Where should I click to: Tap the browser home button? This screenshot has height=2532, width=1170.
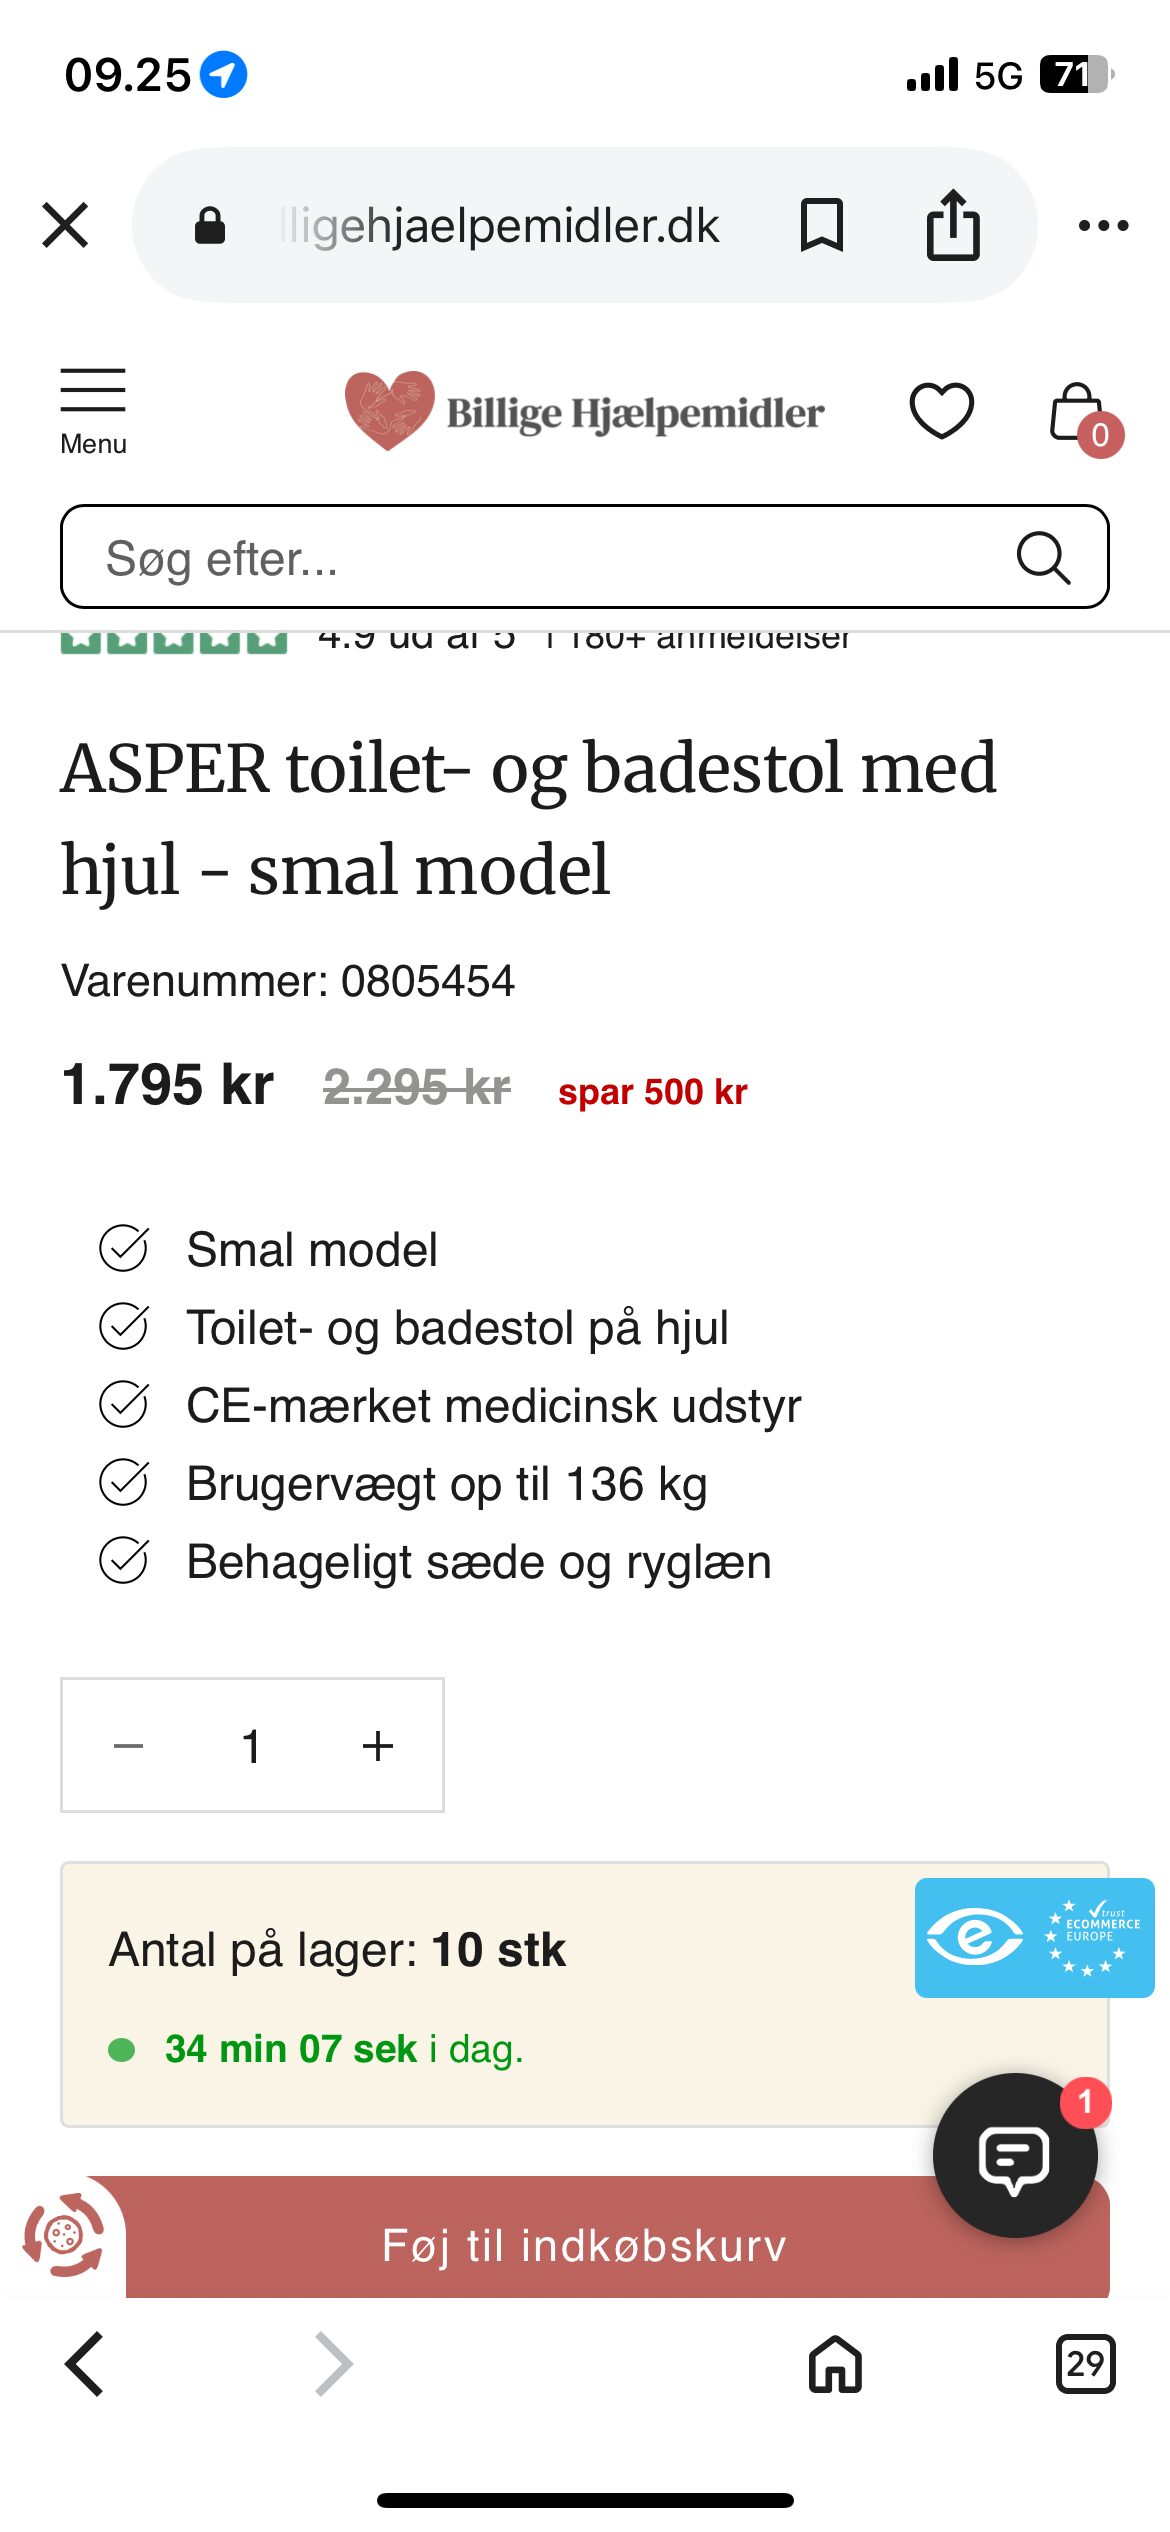point(835,2364)
